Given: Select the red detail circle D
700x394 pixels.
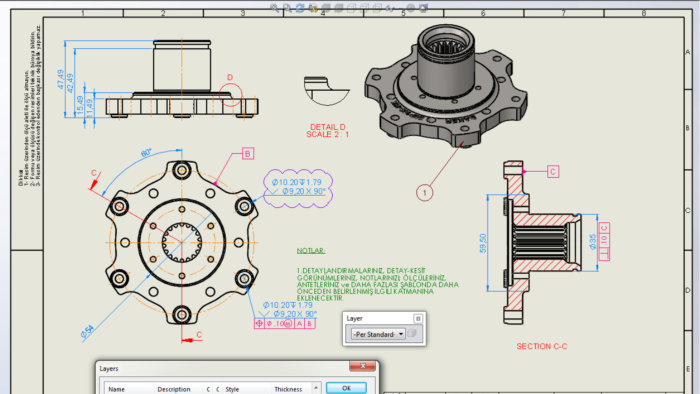Looking at the screenshot, I should click(x=230, y=95).
